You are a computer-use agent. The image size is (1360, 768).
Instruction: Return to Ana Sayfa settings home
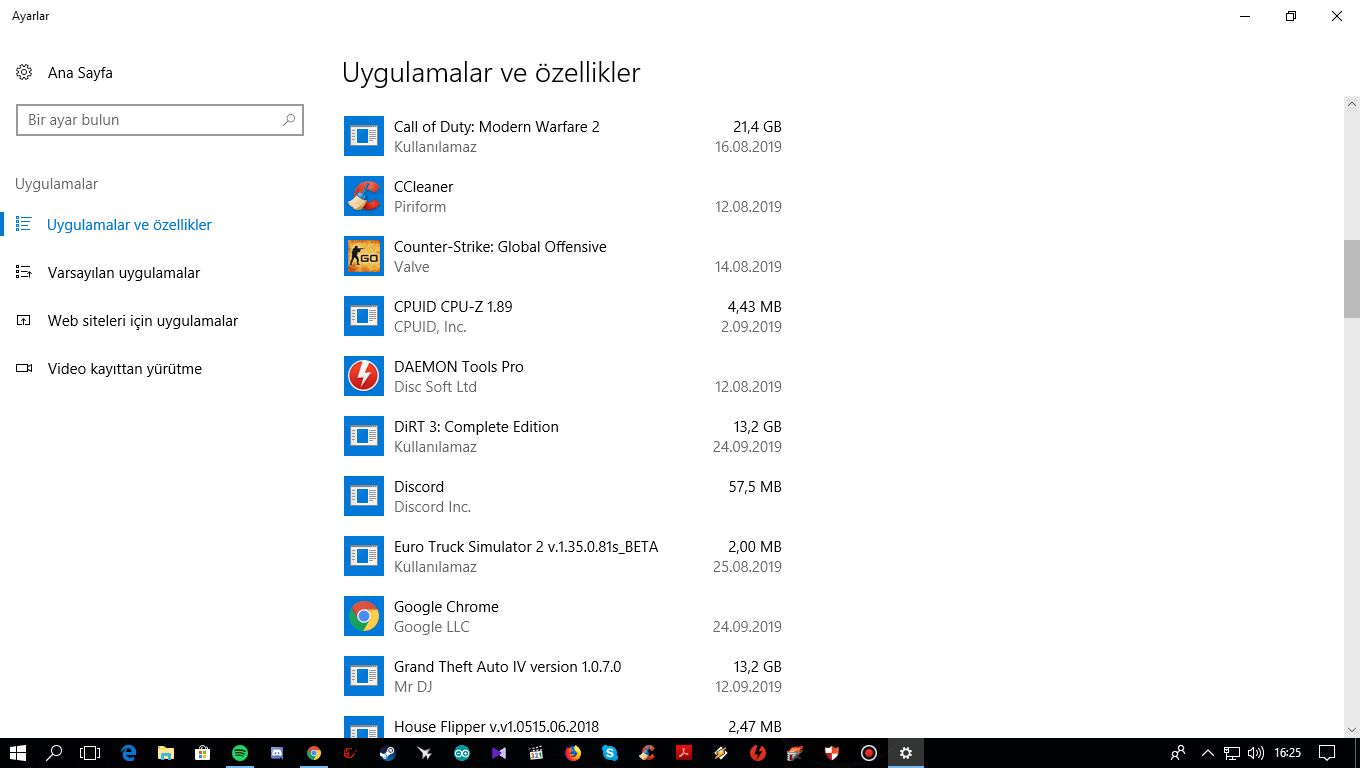point(80,73)
